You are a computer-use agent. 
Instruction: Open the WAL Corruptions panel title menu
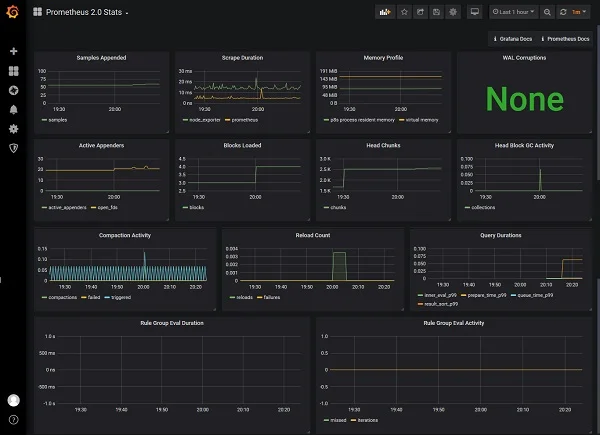(x=524, y=58)
